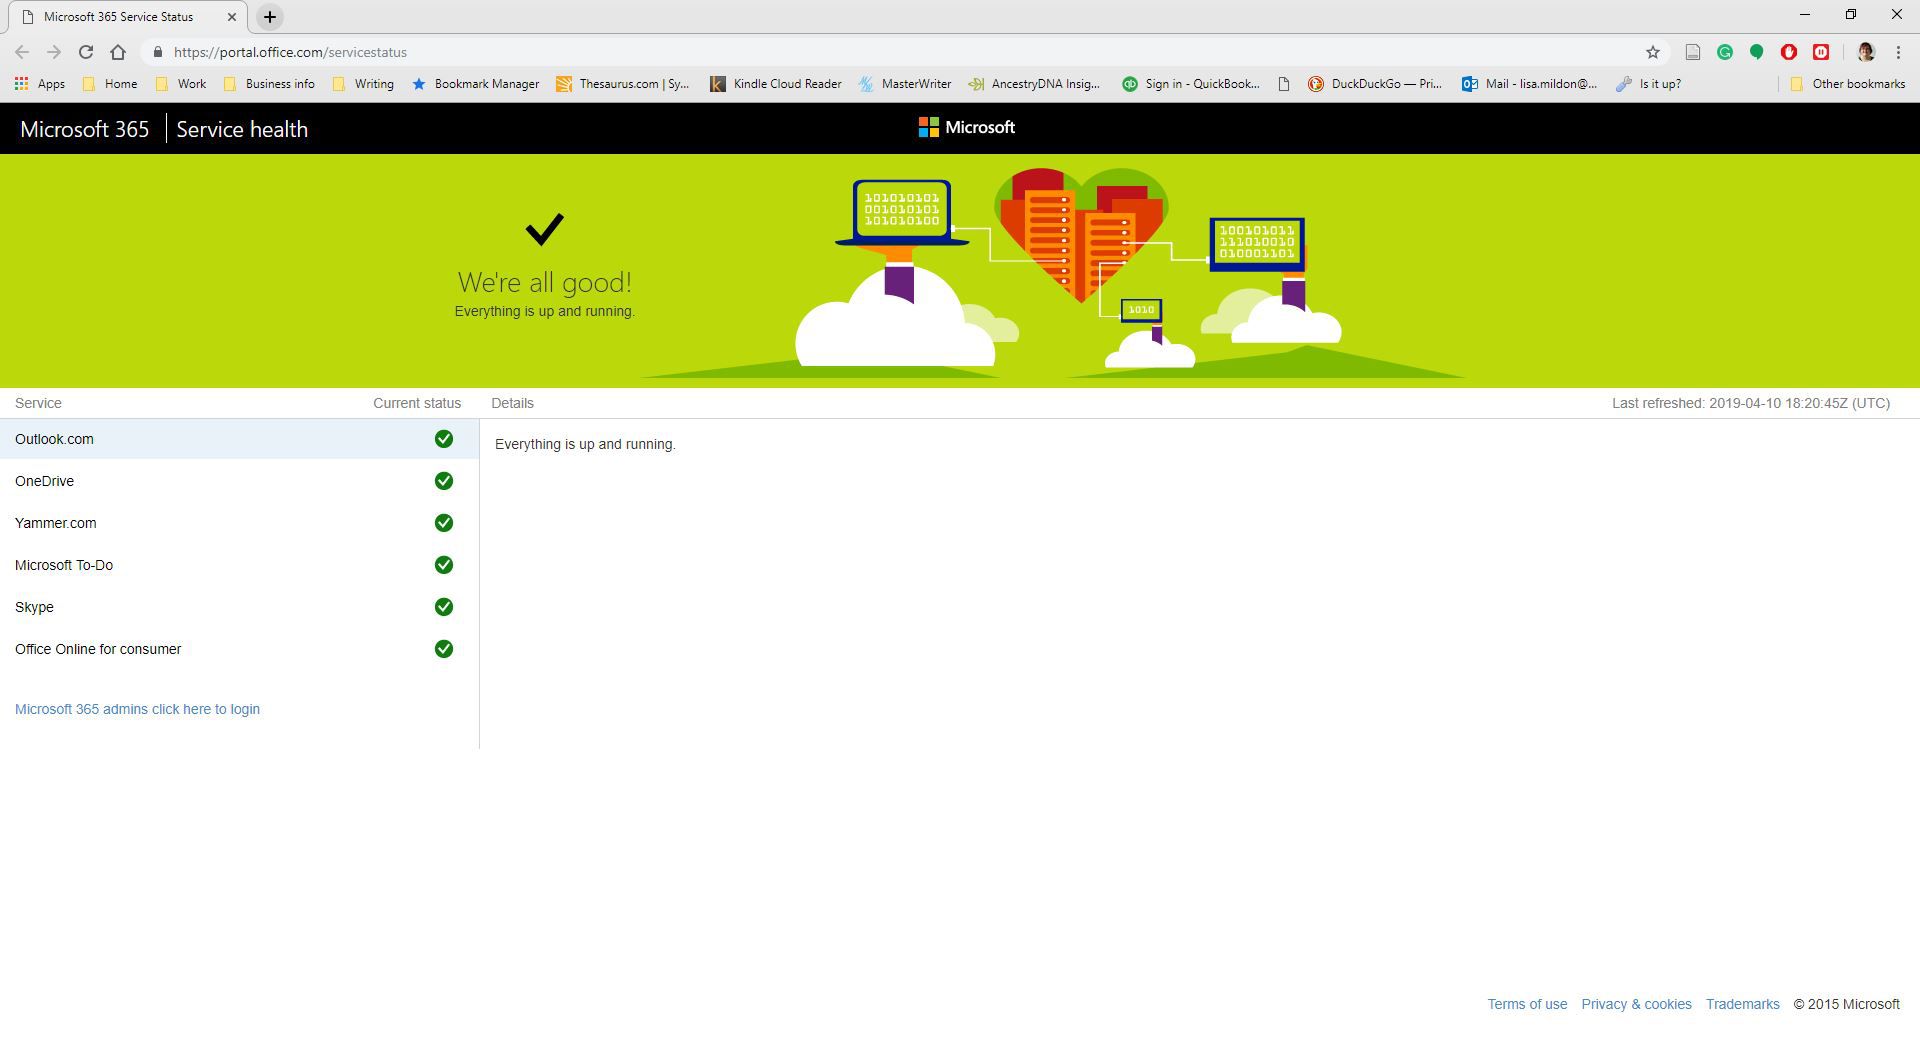
Task: Click the green round extension icon
Action: point(1757,52)
